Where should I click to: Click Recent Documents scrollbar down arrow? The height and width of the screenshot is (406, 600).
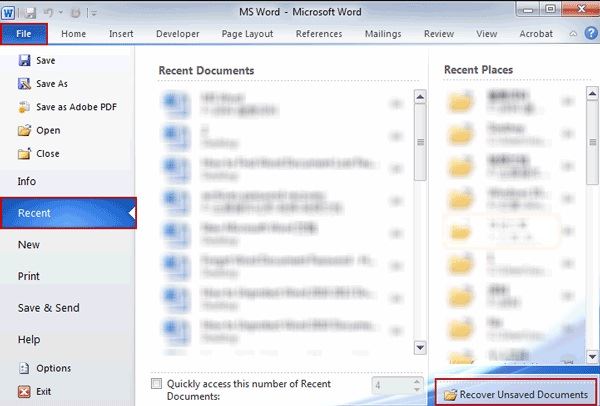pyautogui.click(x=420, y=347)
